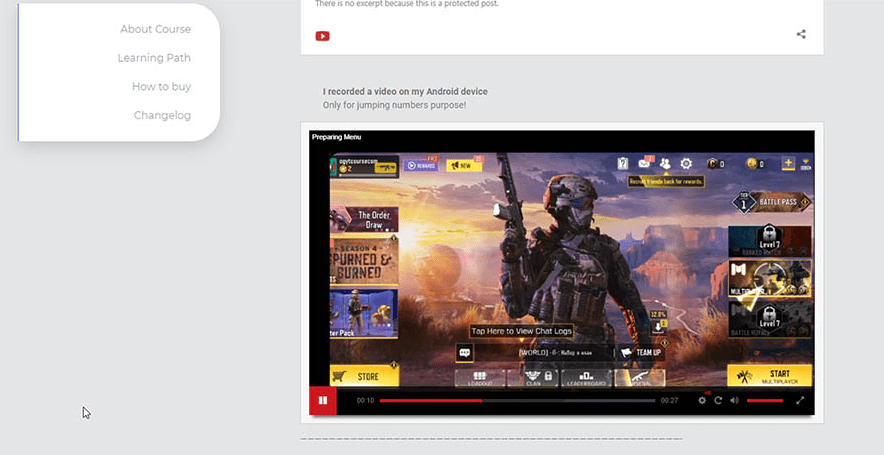This screenshot has height=455, width=884.
Task: Open video player settings gear
Action: pos(702,400)
